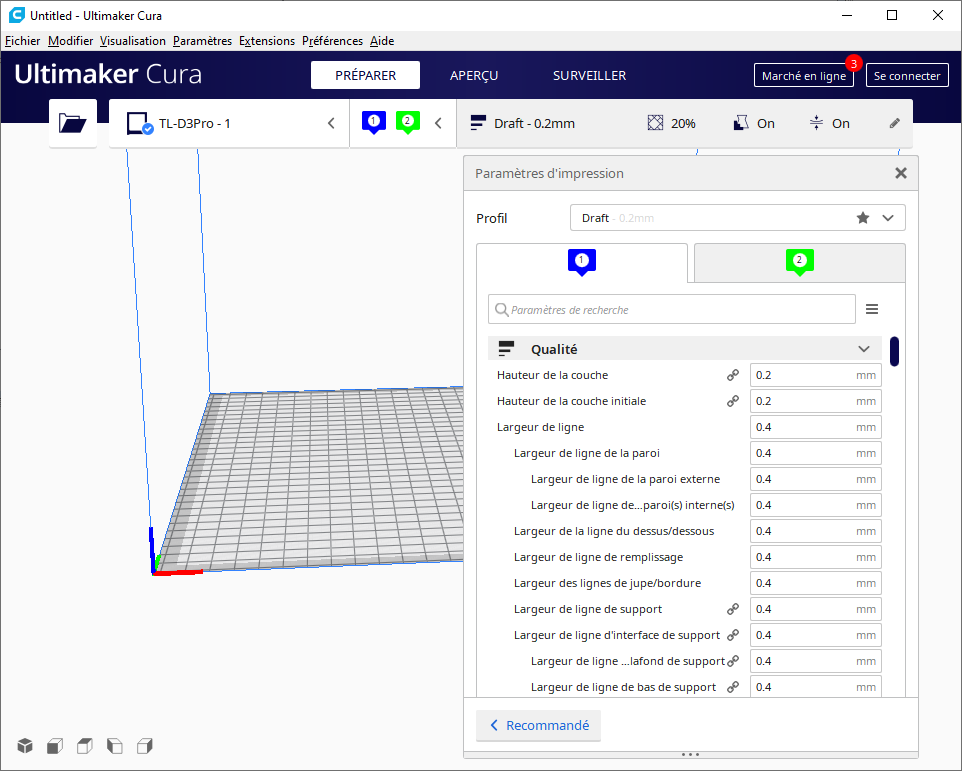Click the TL-D3Pro printer icon
The width and height of the screenshot is (962, 771).
tap(139, 123)
